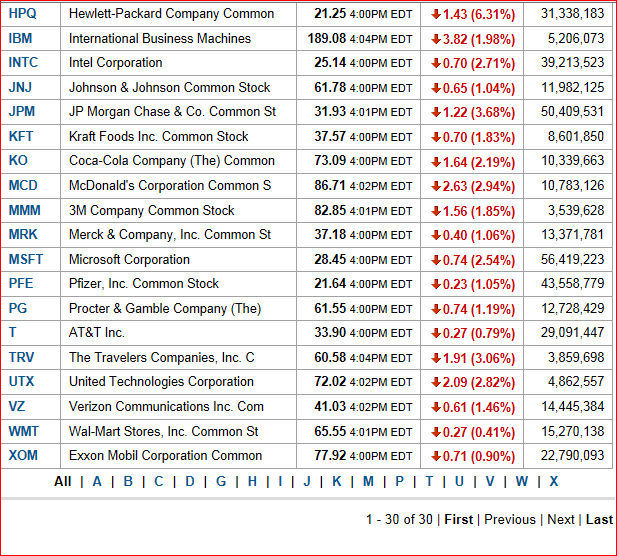
Task: Filter symbols by letter D
Action: [x=190, y=482]
